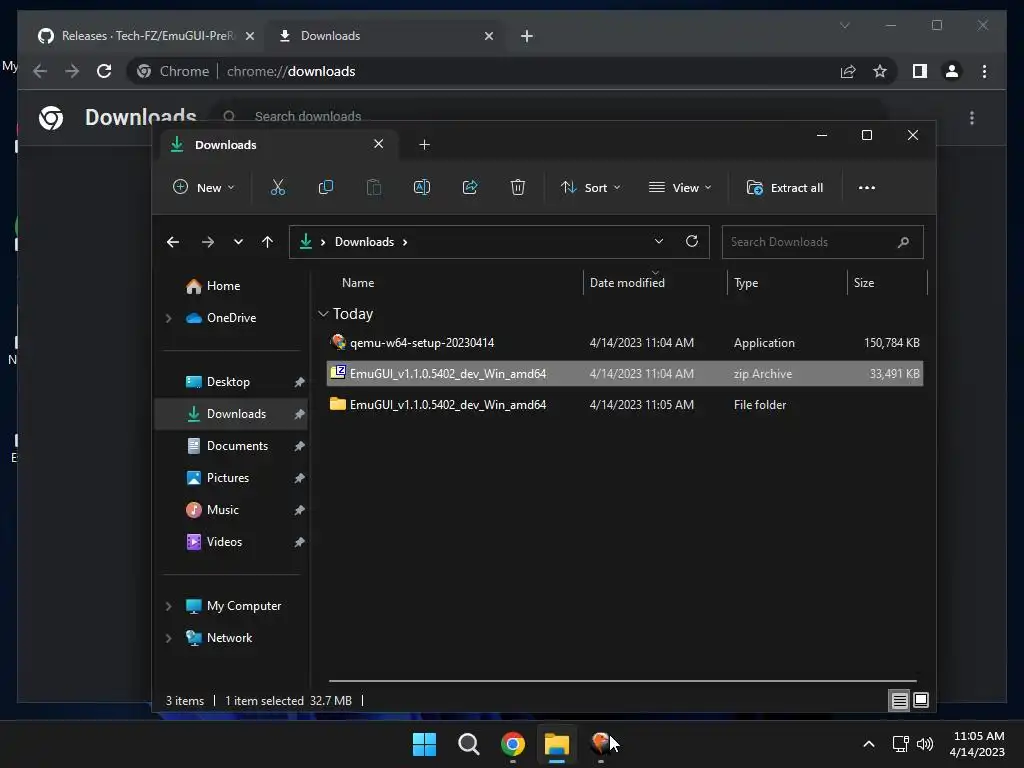This screenshot has height=768, width=1024.
Task: Open Chrome three-dot main menu
Action: pos(984,71)
